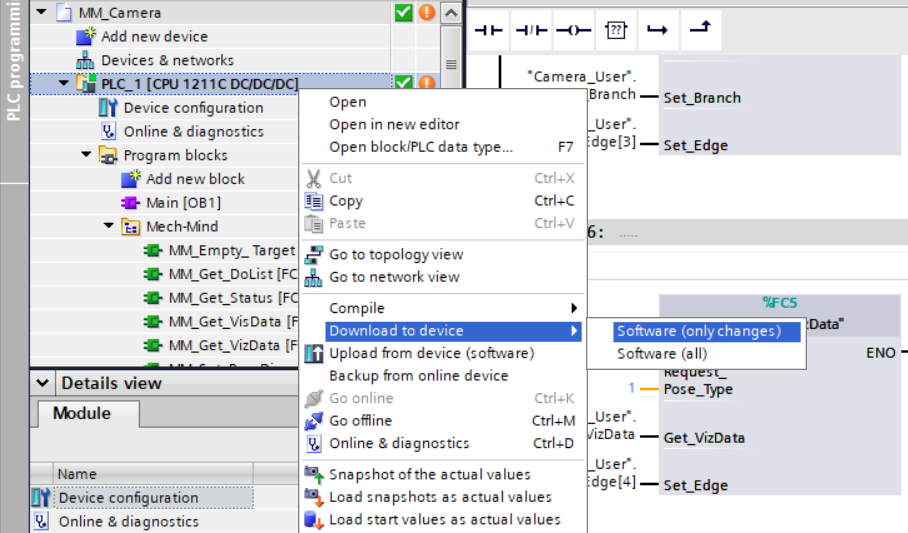Insert an output coil

(x=573, y=30)
